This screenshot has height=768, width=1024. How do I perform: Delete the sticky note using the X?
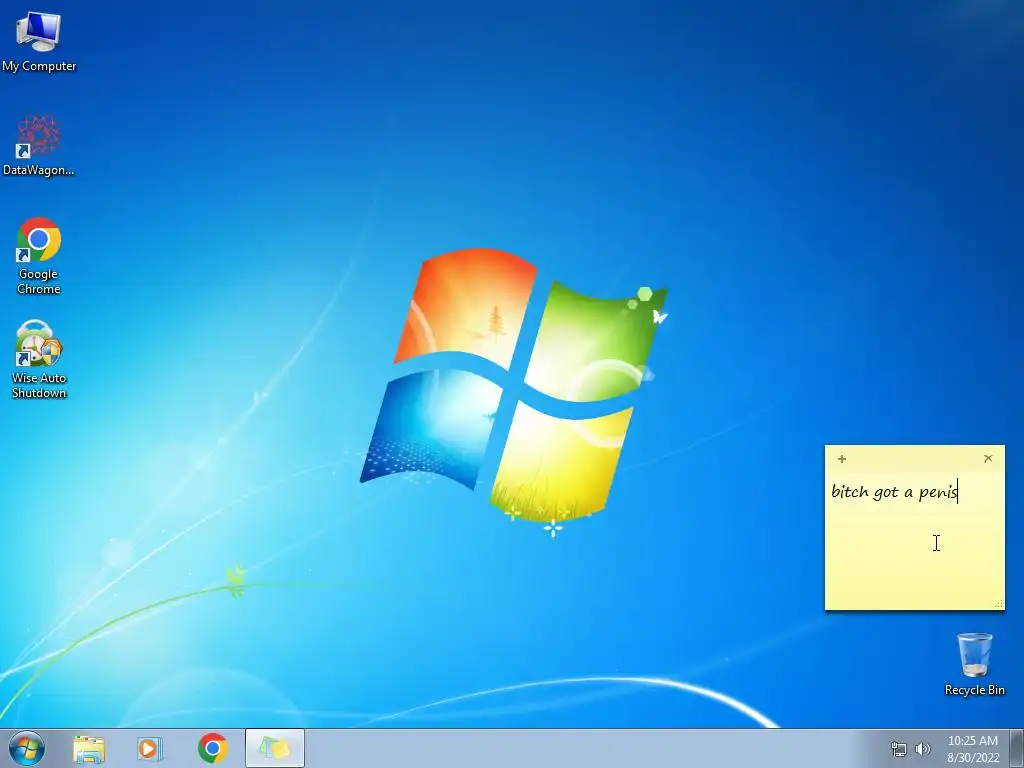[988, 458]
